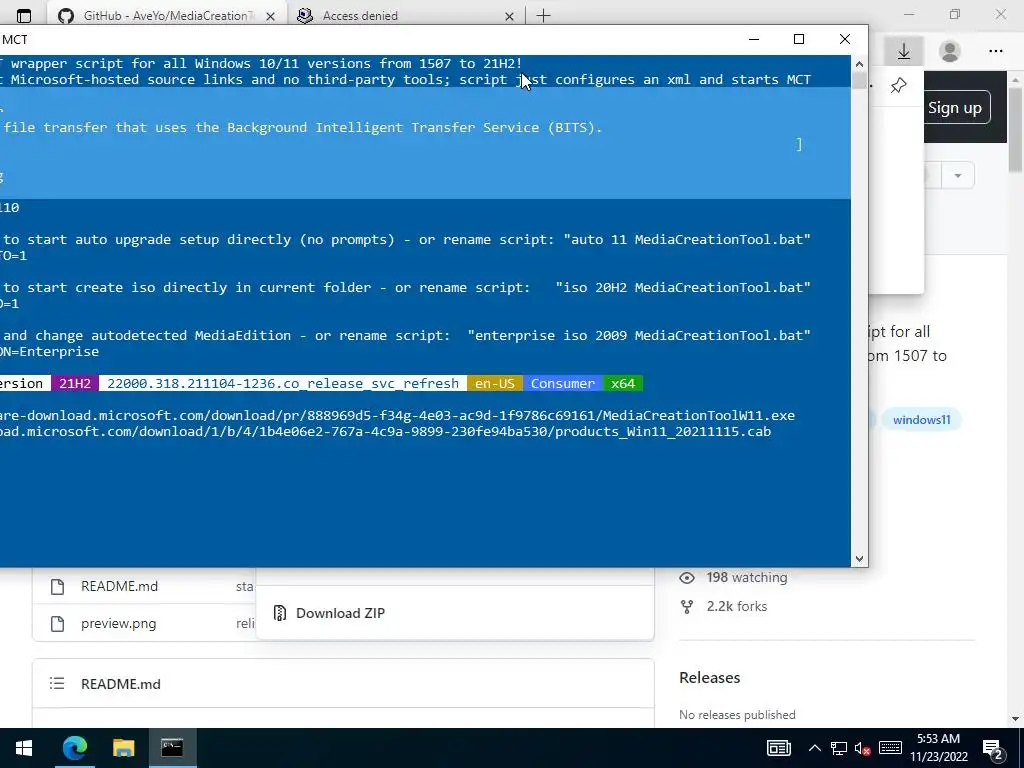Open the notification center with 2 alerts

993,748
